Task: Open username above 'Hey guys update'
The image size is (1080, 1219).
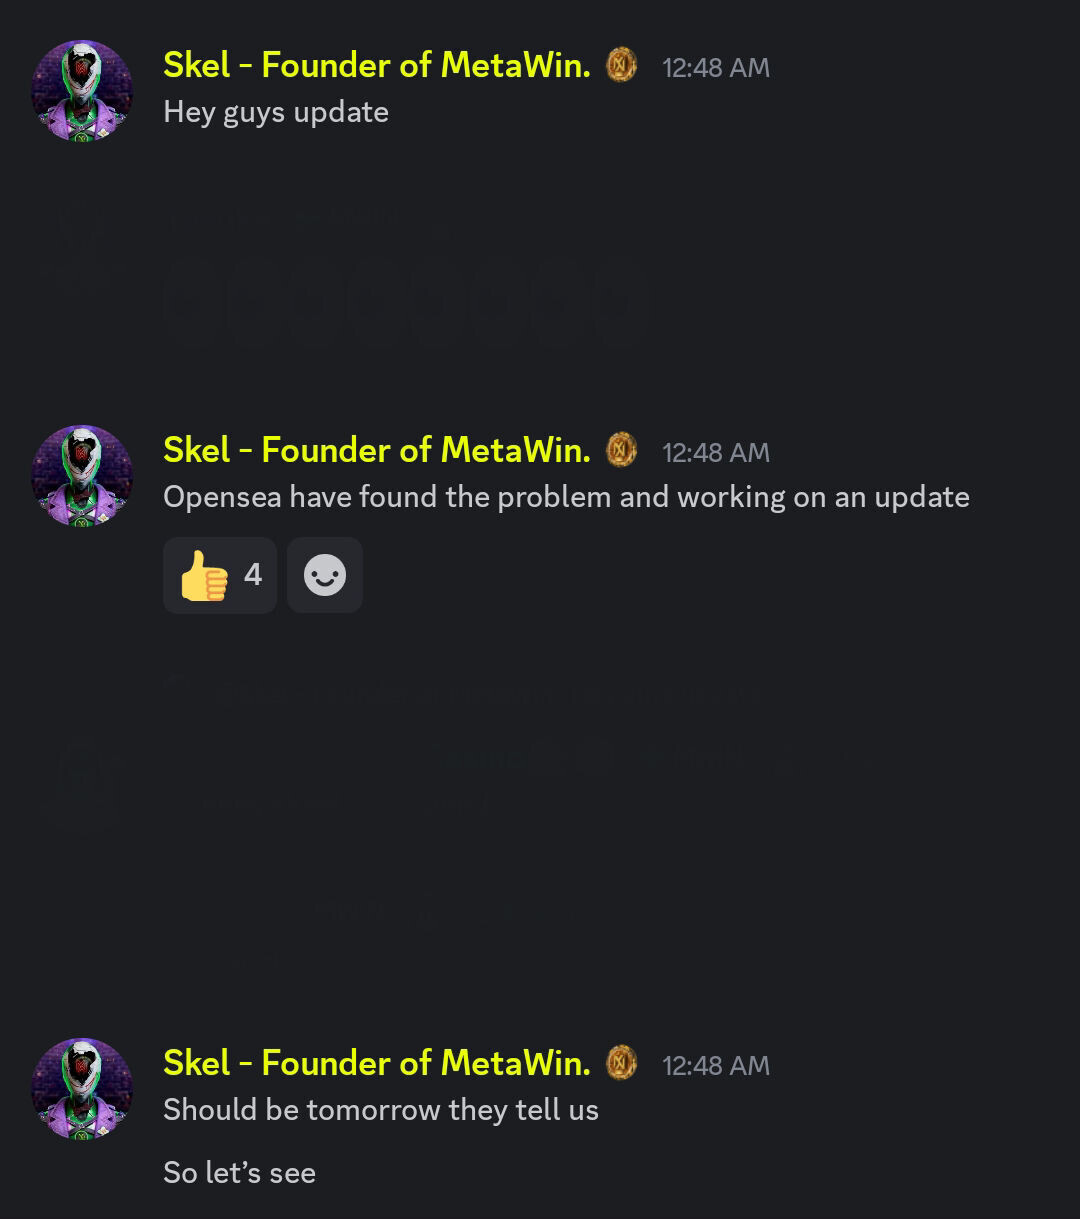Action: 377,65
